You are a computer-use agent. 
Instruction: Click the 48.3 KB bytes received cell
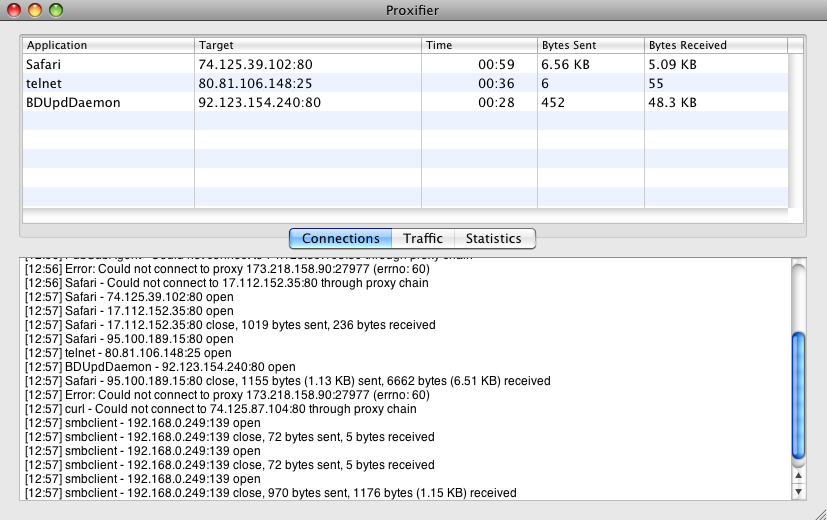point(672,102)
